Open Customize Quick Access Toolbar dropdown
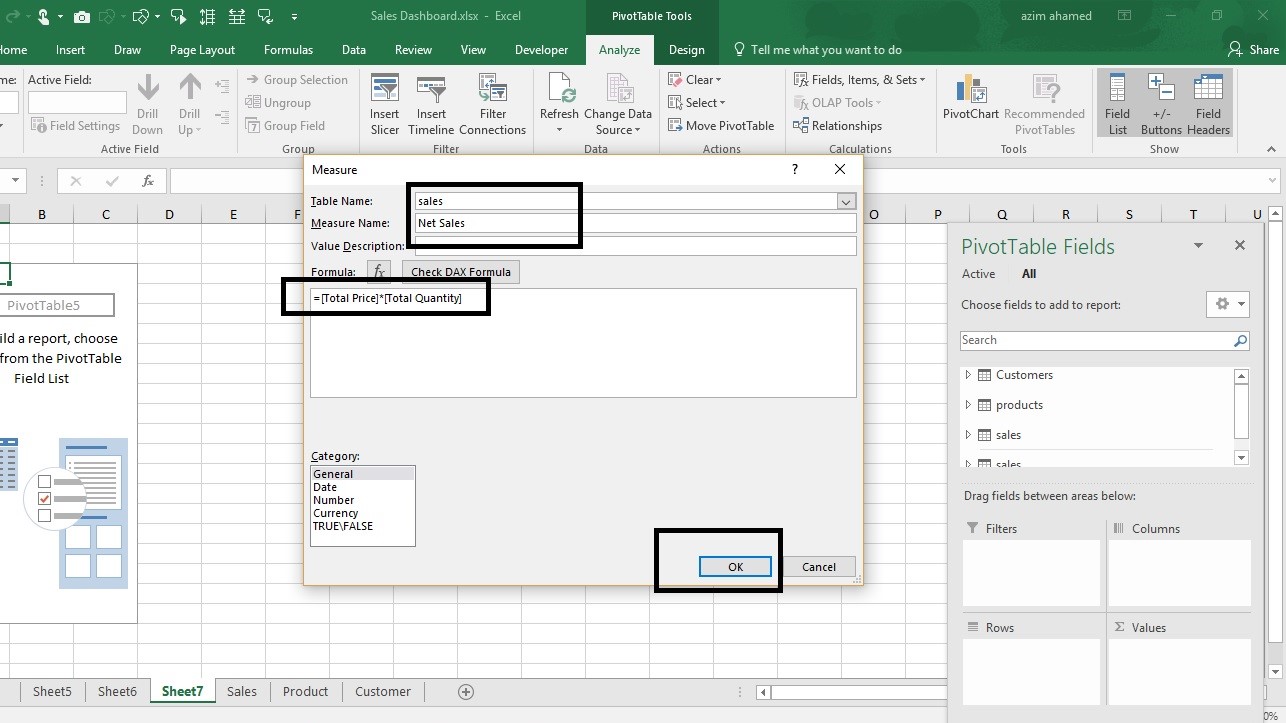Viewport: 1286px width, 723px height. click(x=294, y=17)
